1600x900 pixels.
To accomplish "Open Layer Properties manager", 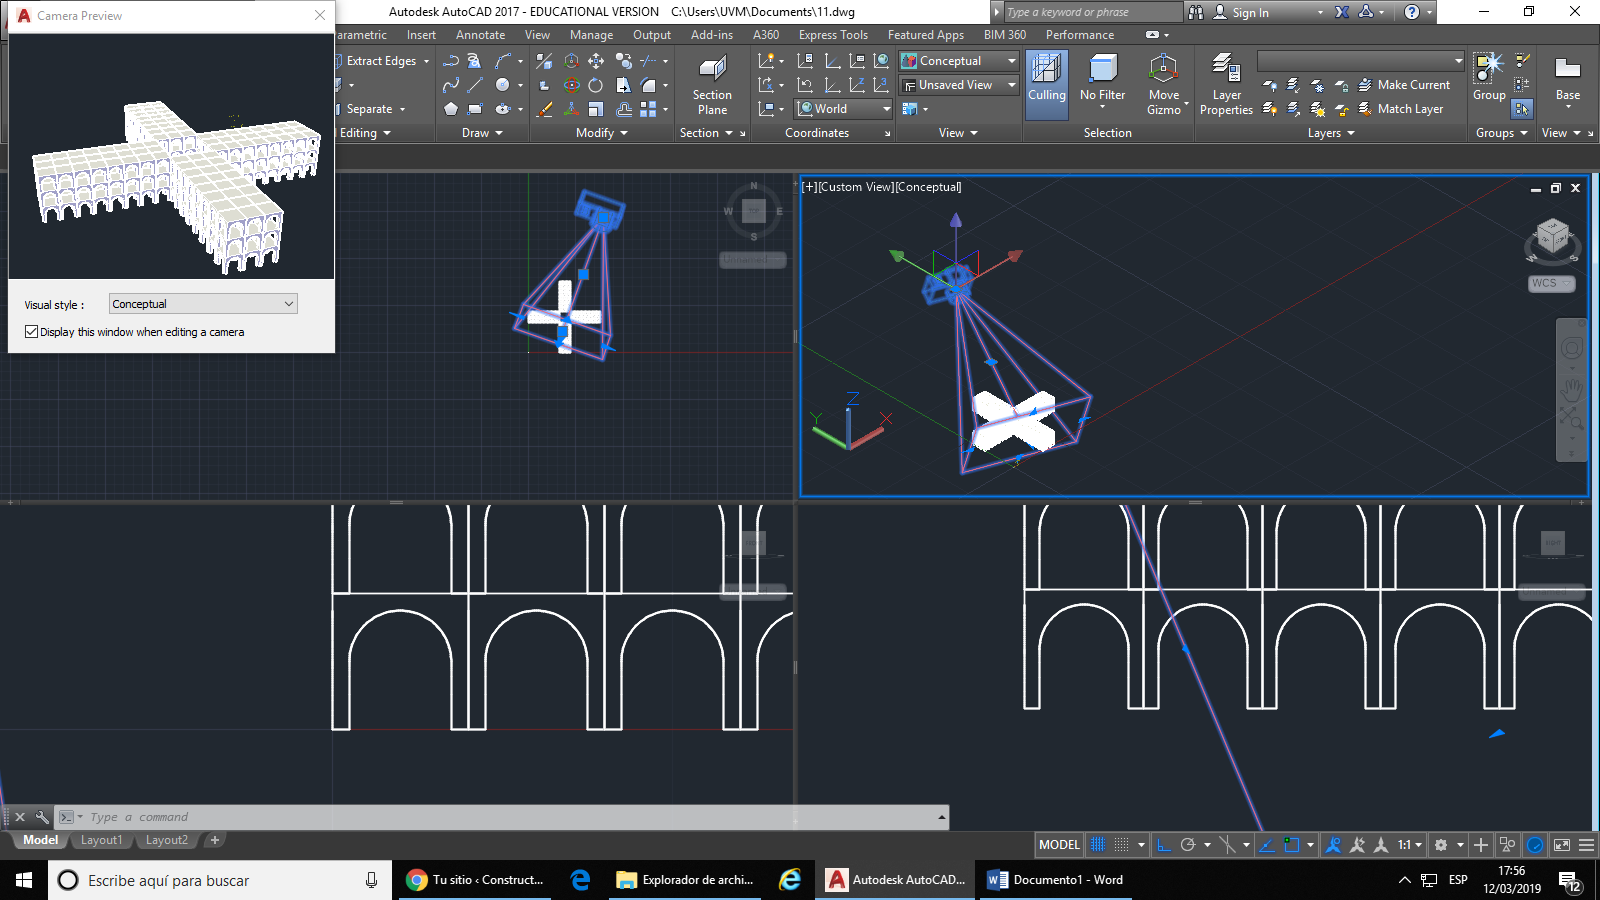I will (x=1226, y=84).
